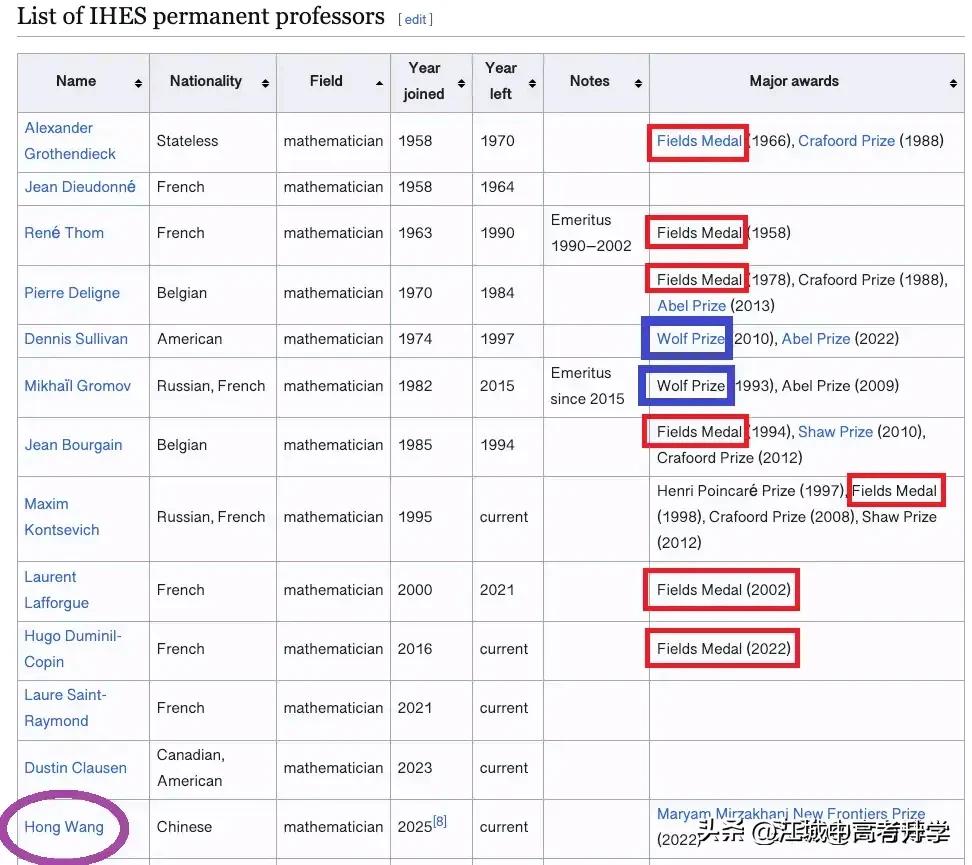Sort table by Year joined arrows
The width and height of the screenshot is (972, 865).
pyautogui.click(x=461, y=83)
